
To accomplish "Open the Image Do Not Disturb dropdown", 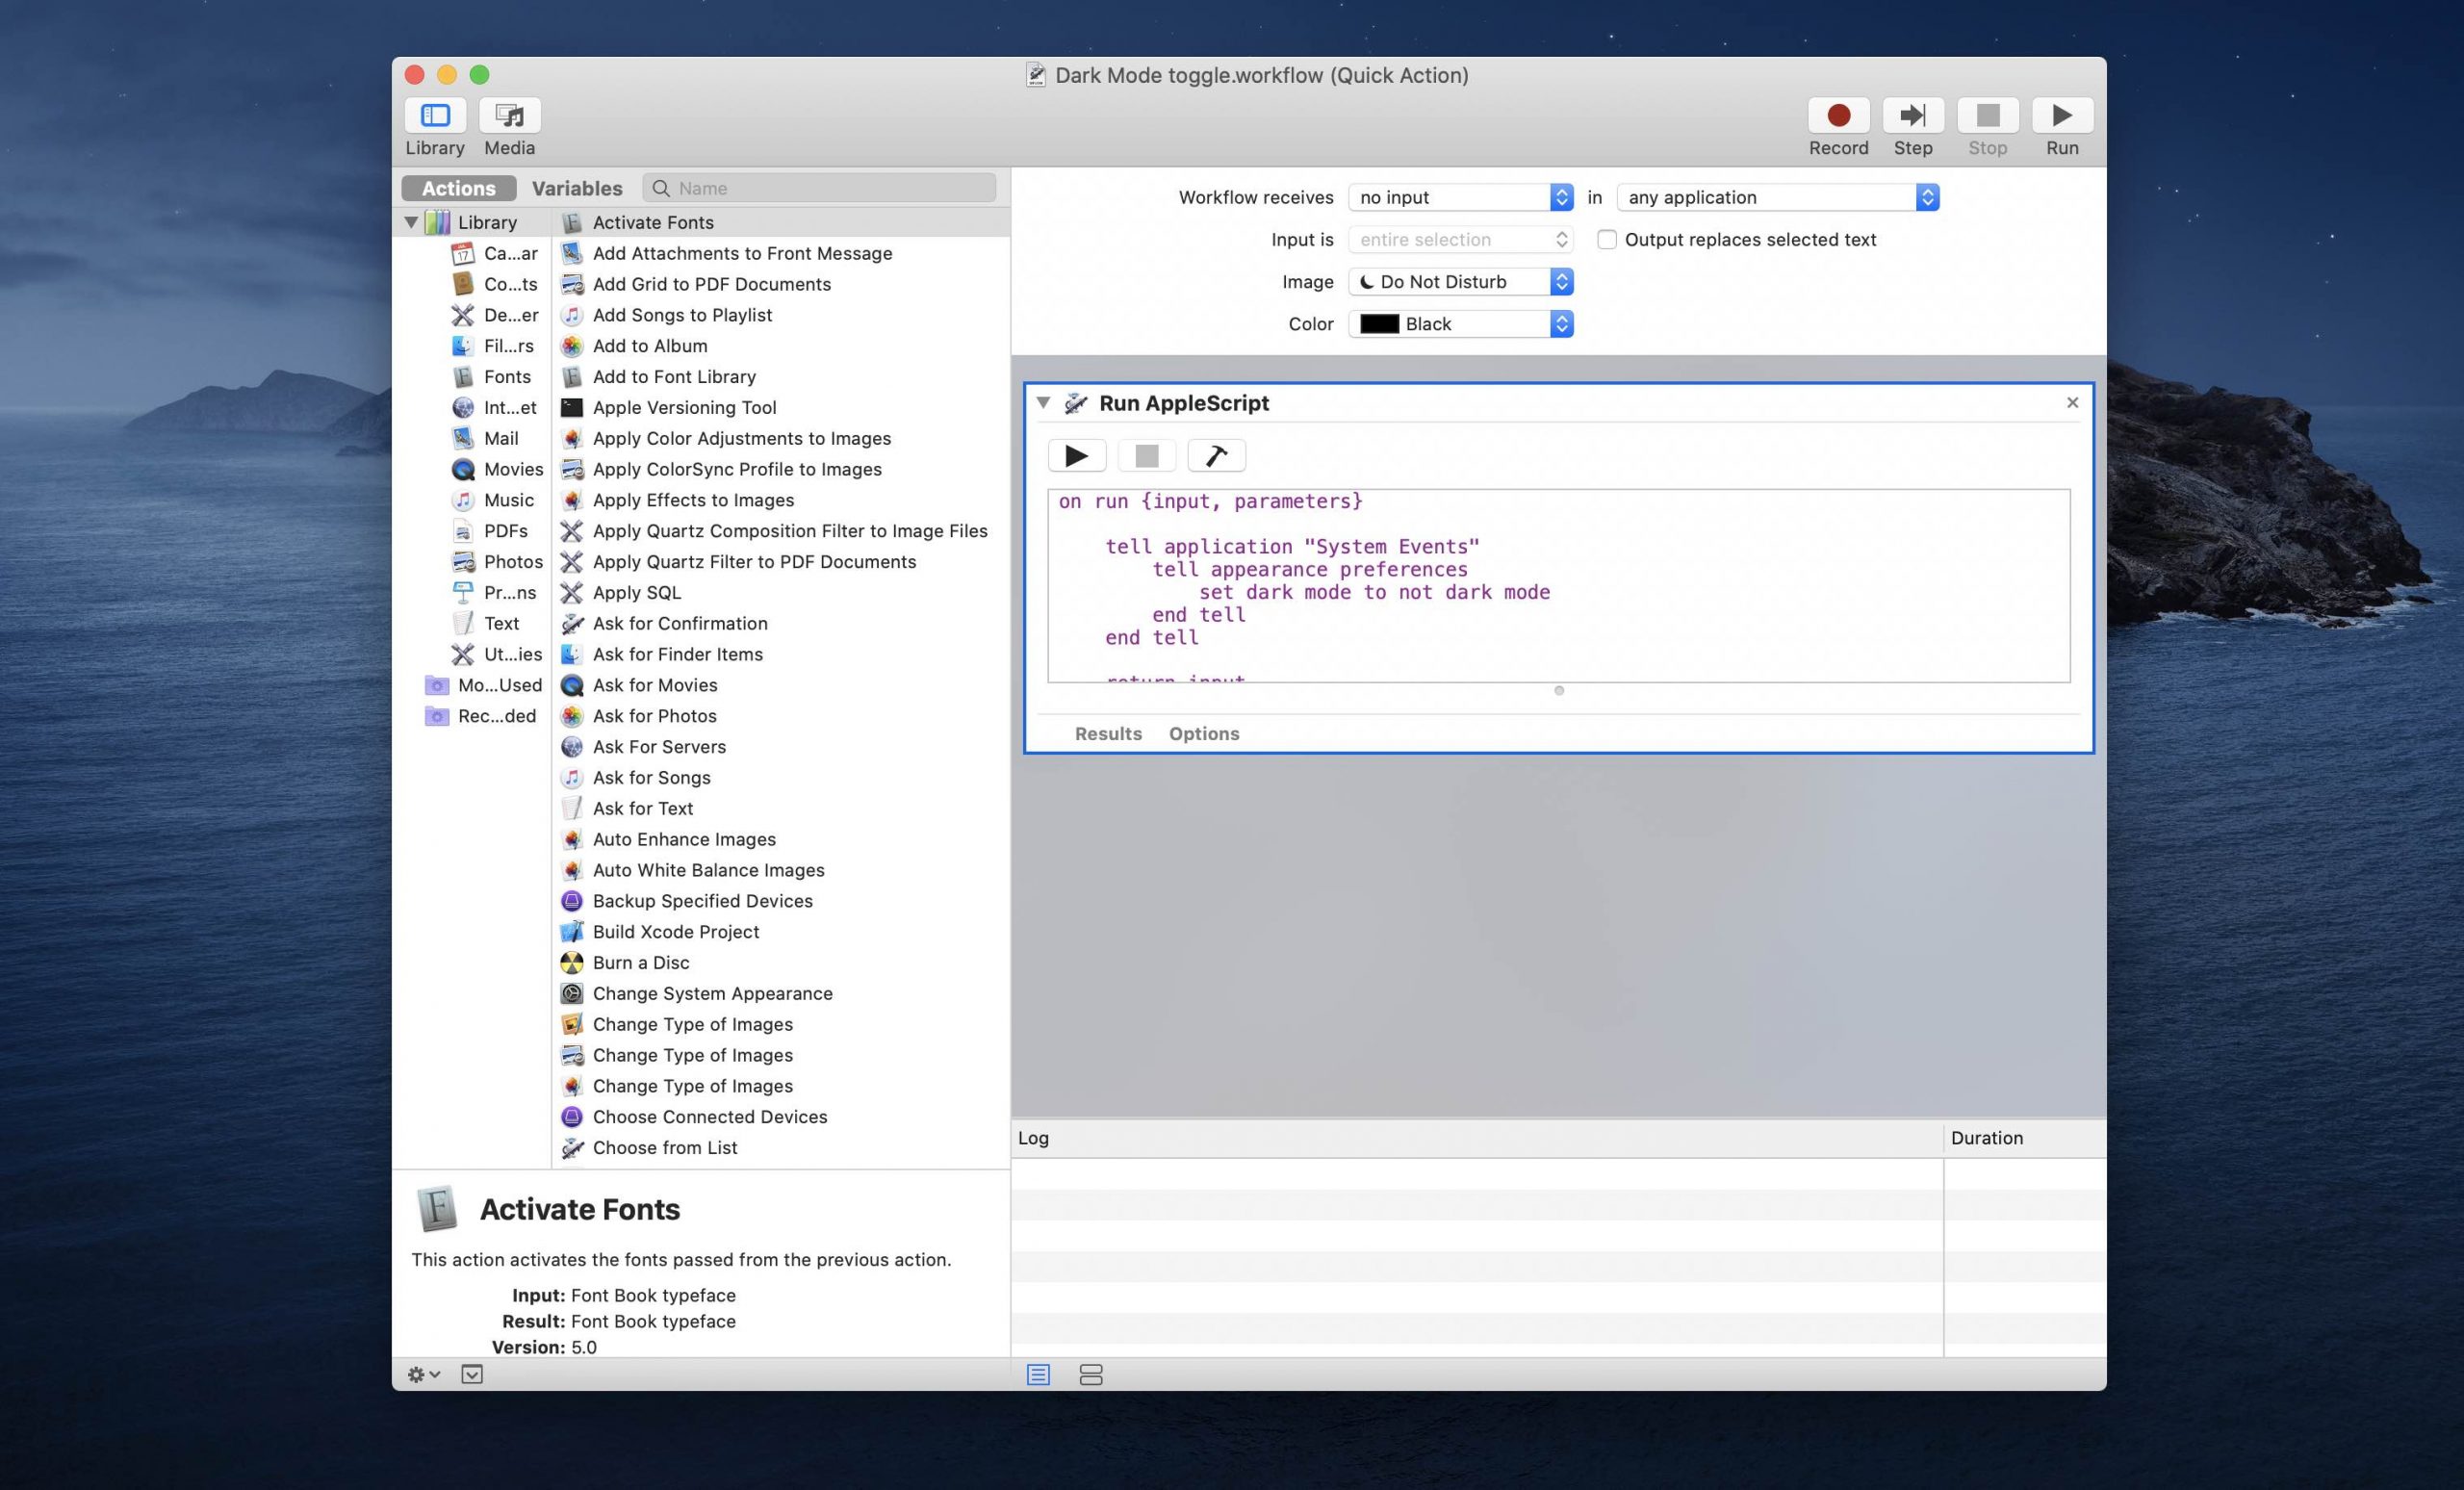I will coord(1461,282).
